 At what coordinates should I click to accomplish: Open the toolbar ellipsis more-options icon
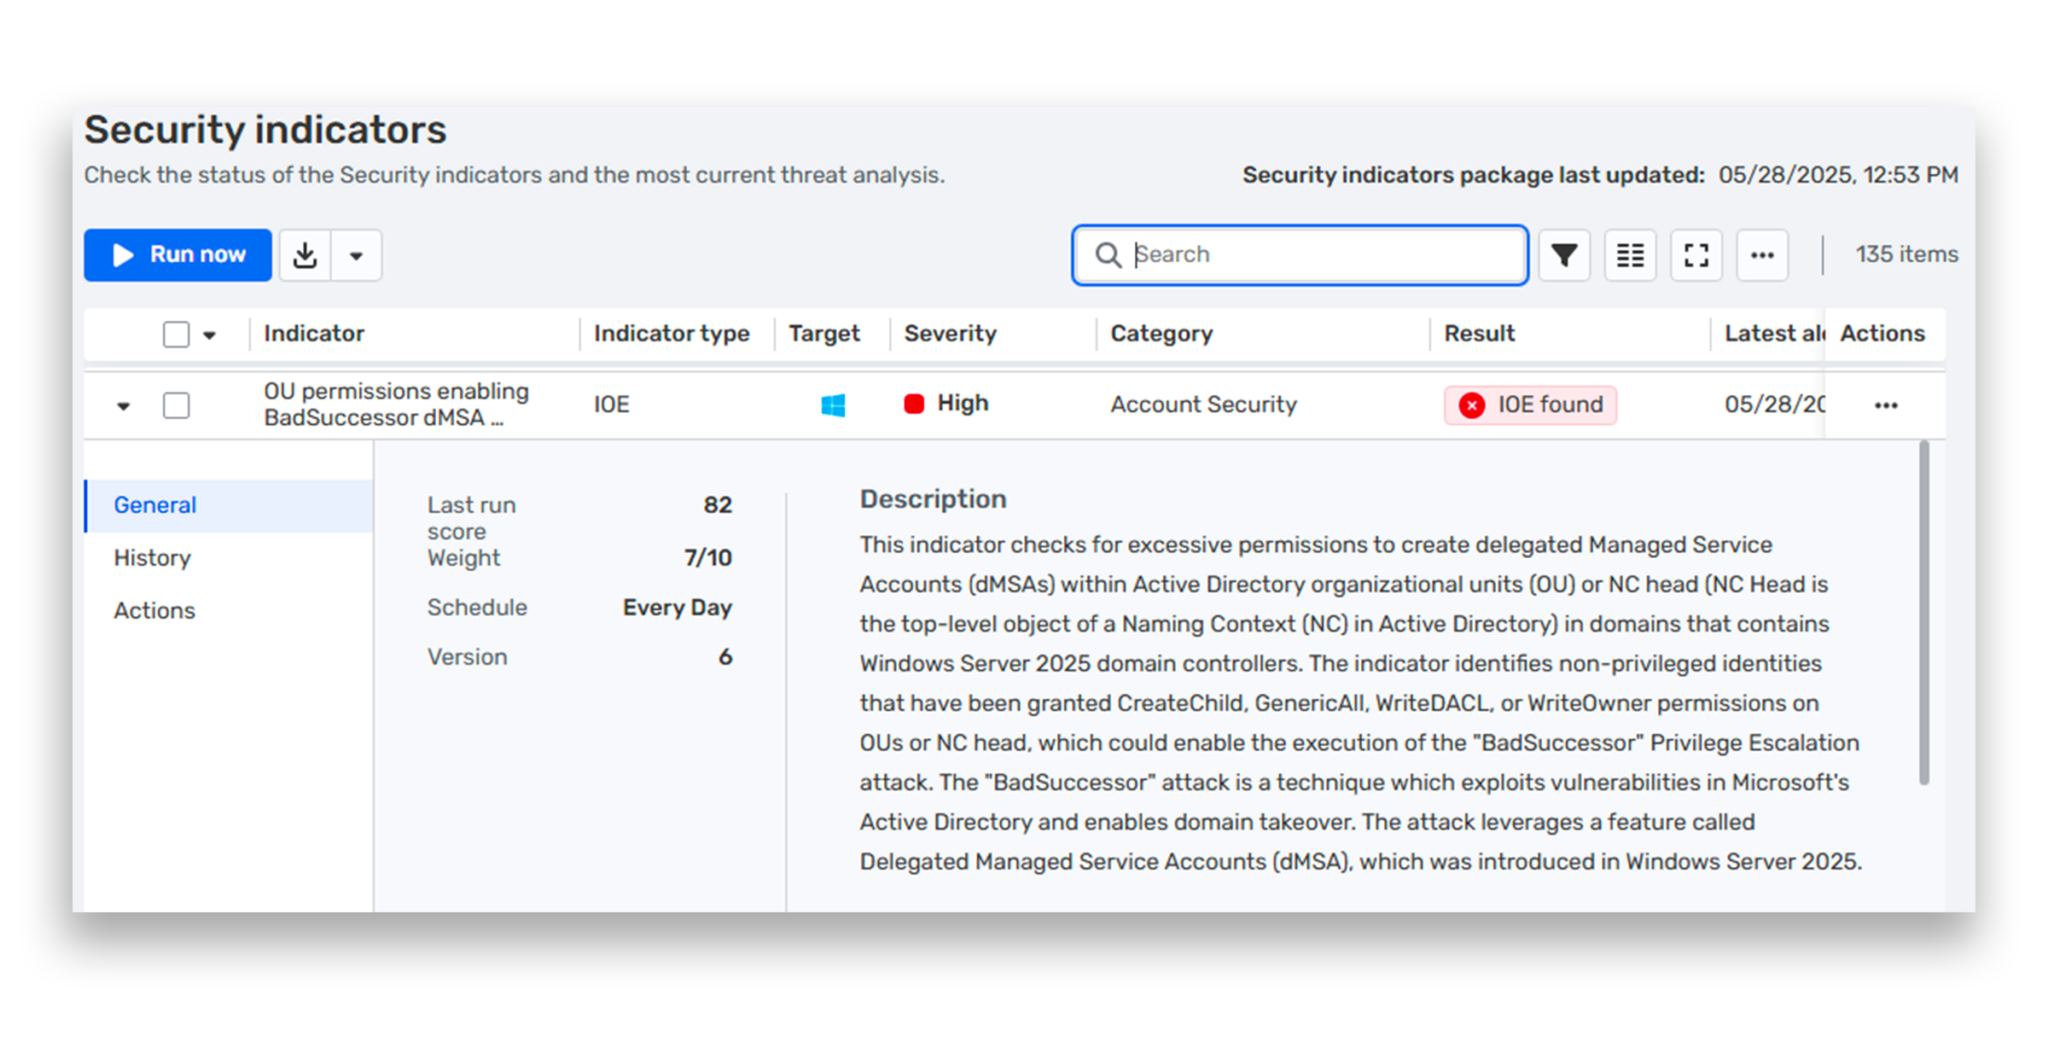point(1762,255)
